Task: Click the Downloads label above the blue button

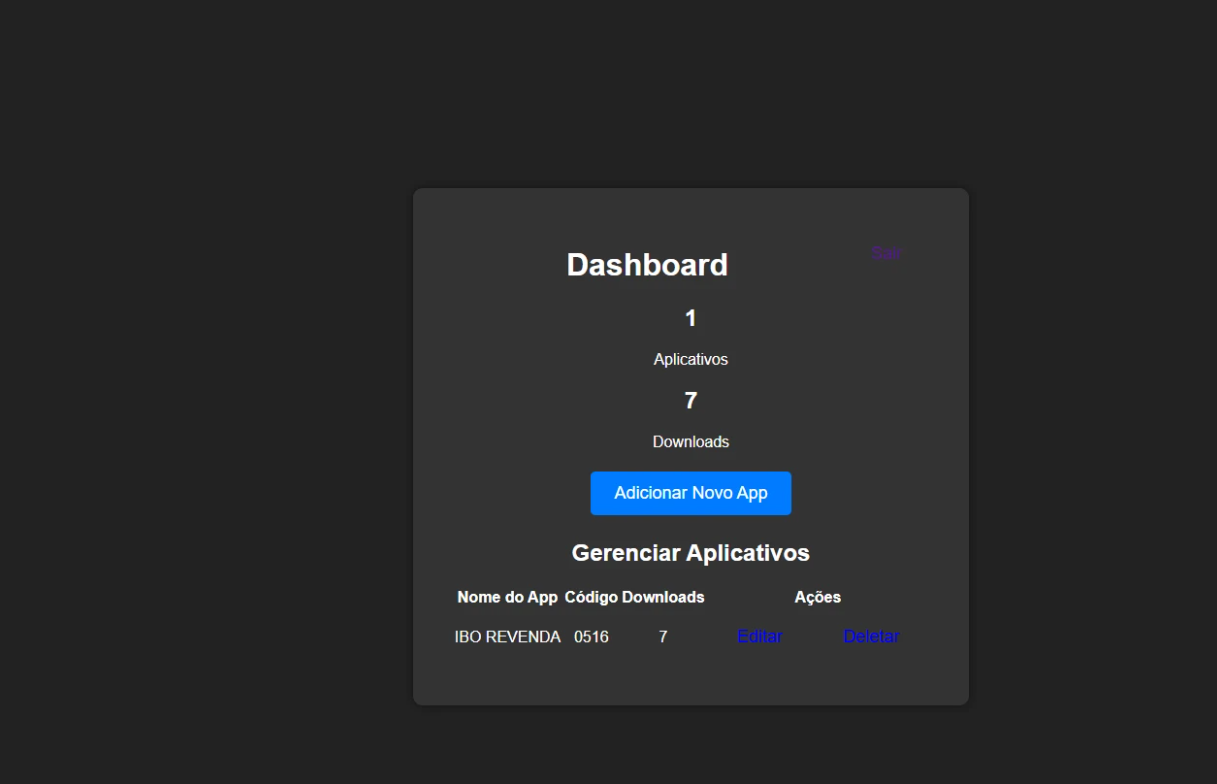Action: 690,442
